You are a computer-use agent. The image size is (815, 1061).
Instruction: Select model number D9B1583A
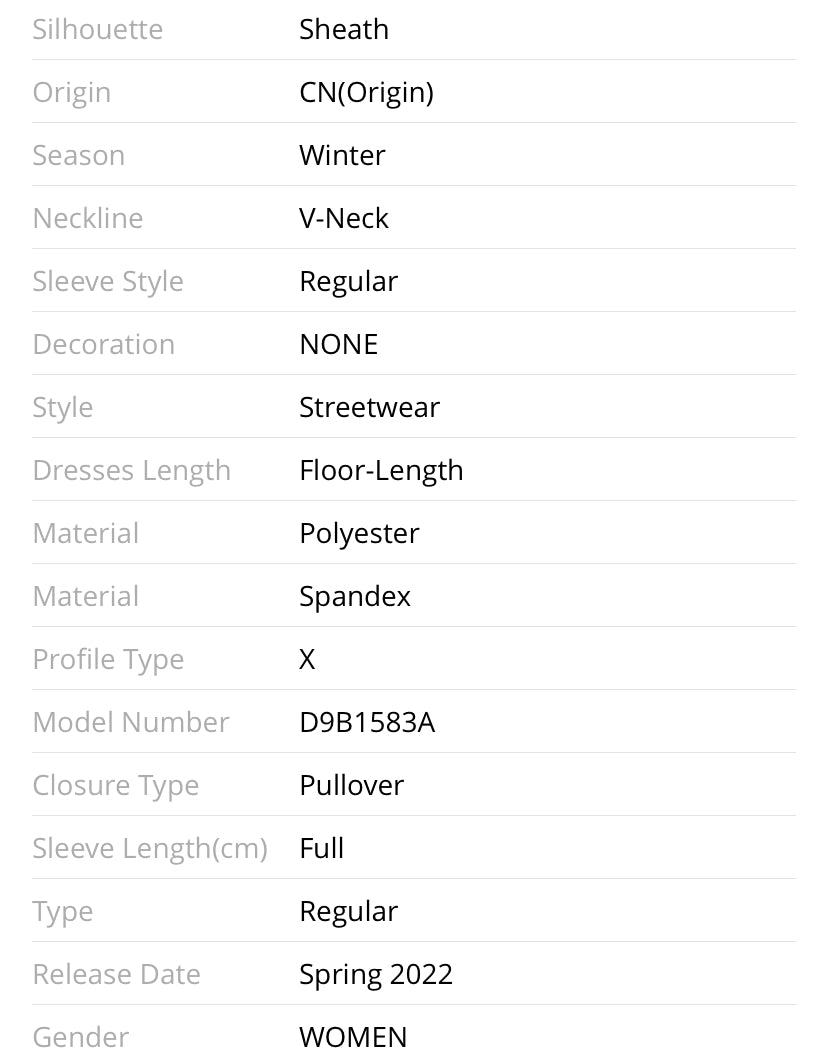tap(367, 722)
